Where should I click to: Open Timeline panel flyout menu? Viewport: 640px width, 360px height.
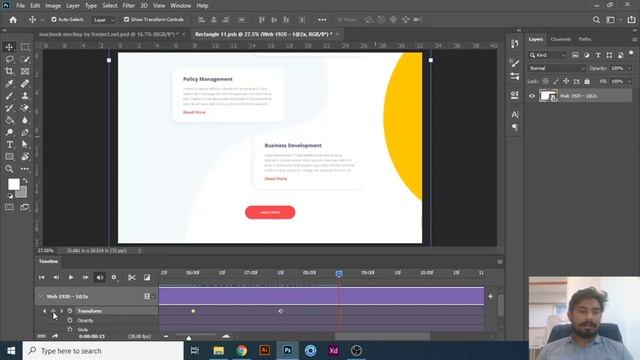point(500,262)
